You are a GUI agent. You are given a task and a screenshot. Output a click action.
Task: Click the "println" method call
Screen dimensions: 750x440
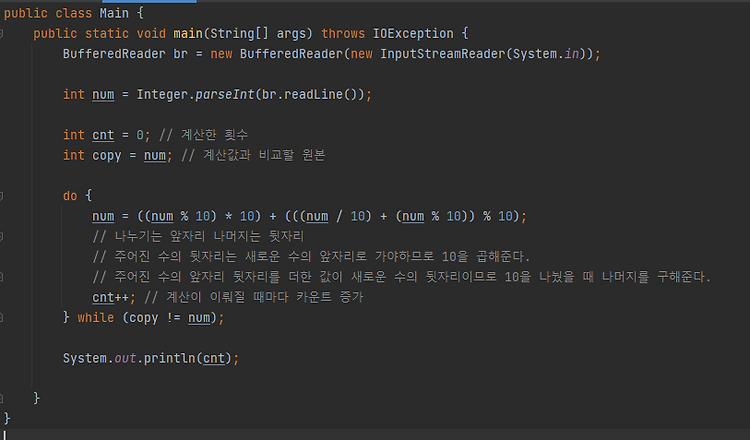click(170, 358)
